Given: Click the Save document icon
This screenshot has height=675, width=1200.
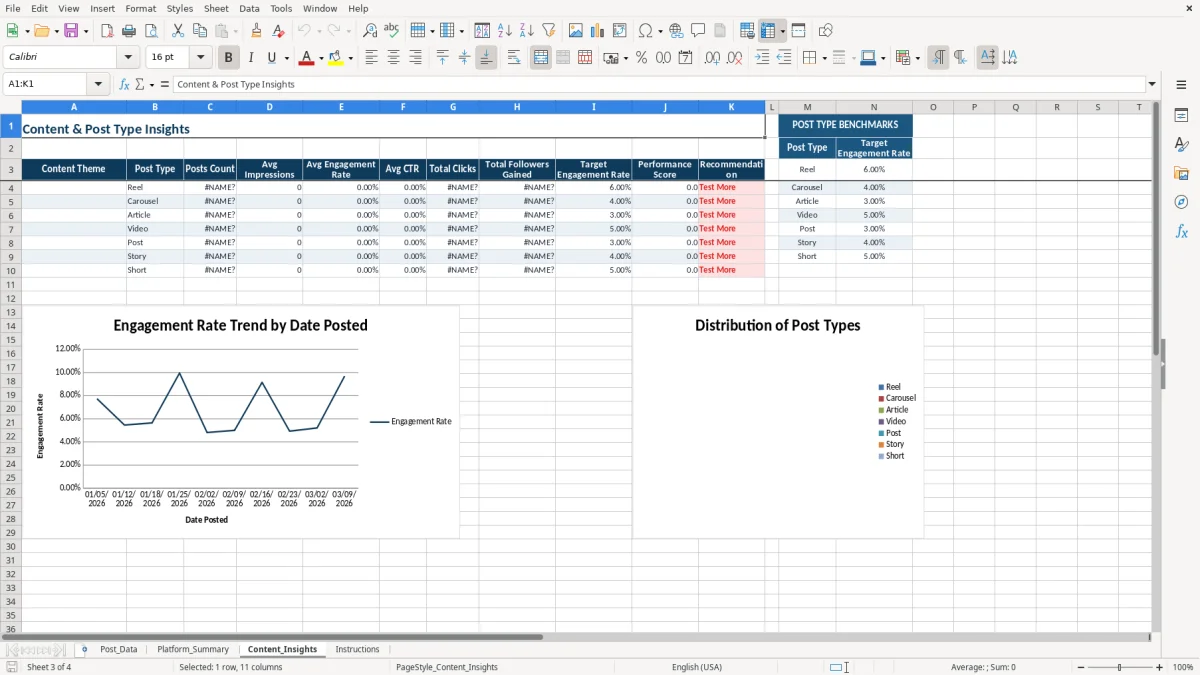Looking at the screenshot, I should point(71,31).
